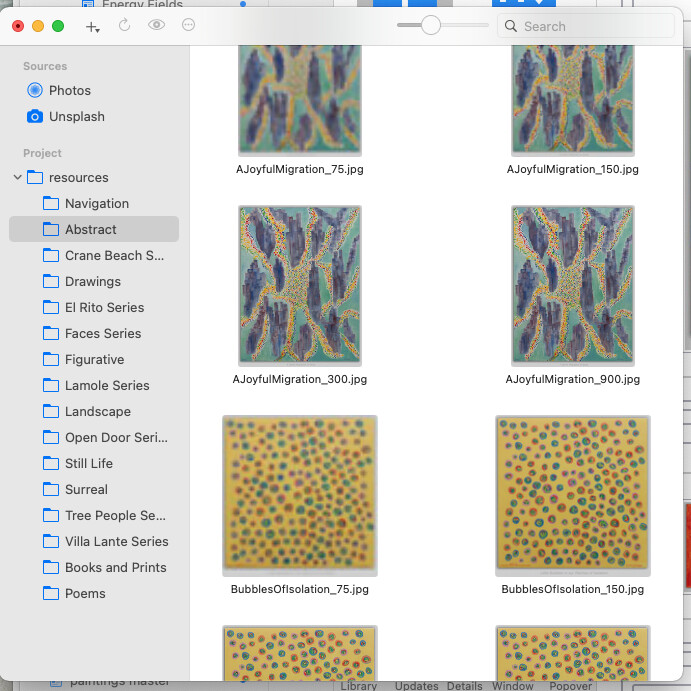
Task: Select Unsplash source in sidebar
Action: [x=94, y=116]
